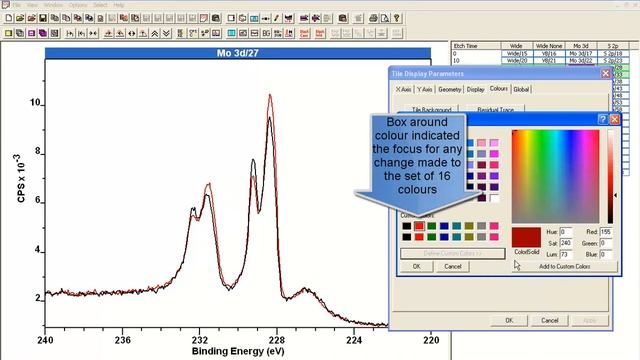Click the Lum value field

point(566,254)
